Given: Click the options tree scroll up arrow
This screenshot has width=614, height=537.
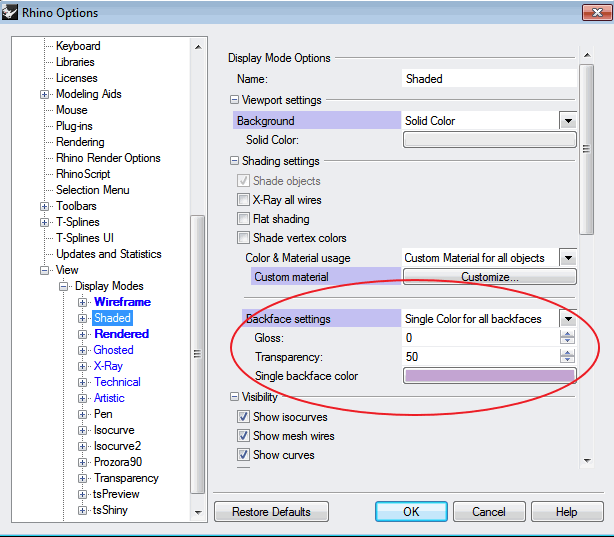Looking at the screenshot, I should point(198,47).
